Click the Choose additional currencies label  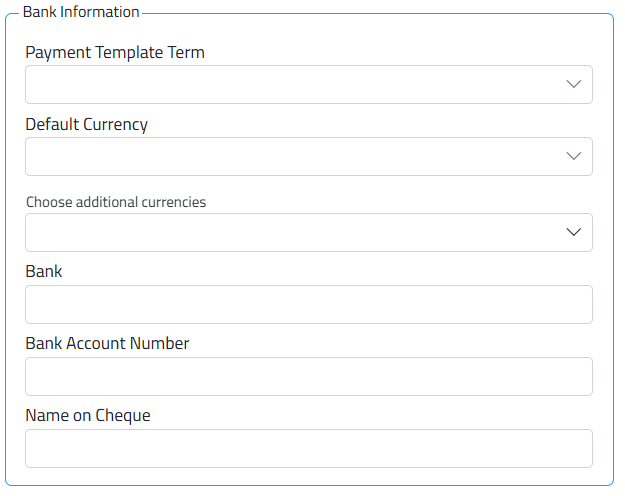(x=116, y=202)
